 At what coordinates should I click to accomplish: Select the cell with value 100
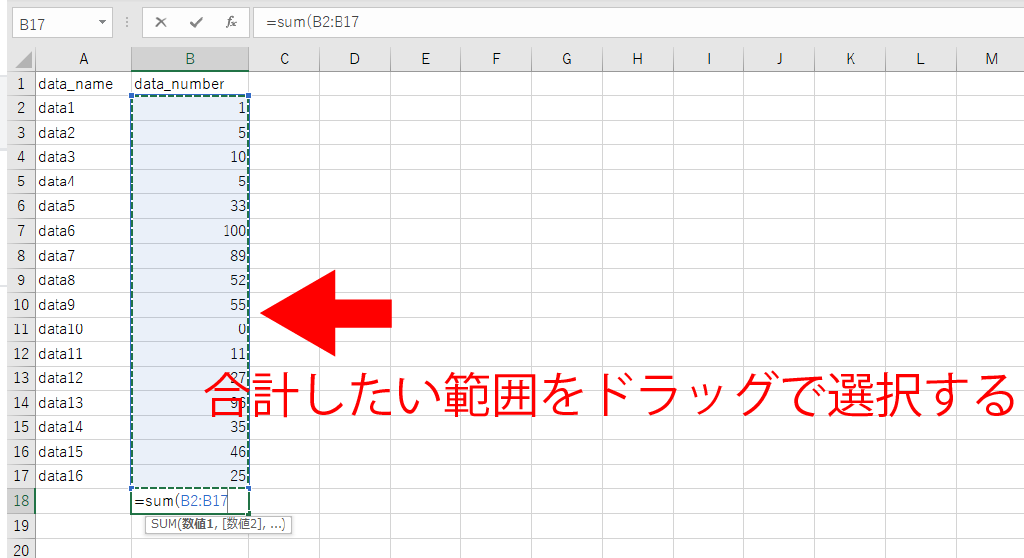coord(189,231)
